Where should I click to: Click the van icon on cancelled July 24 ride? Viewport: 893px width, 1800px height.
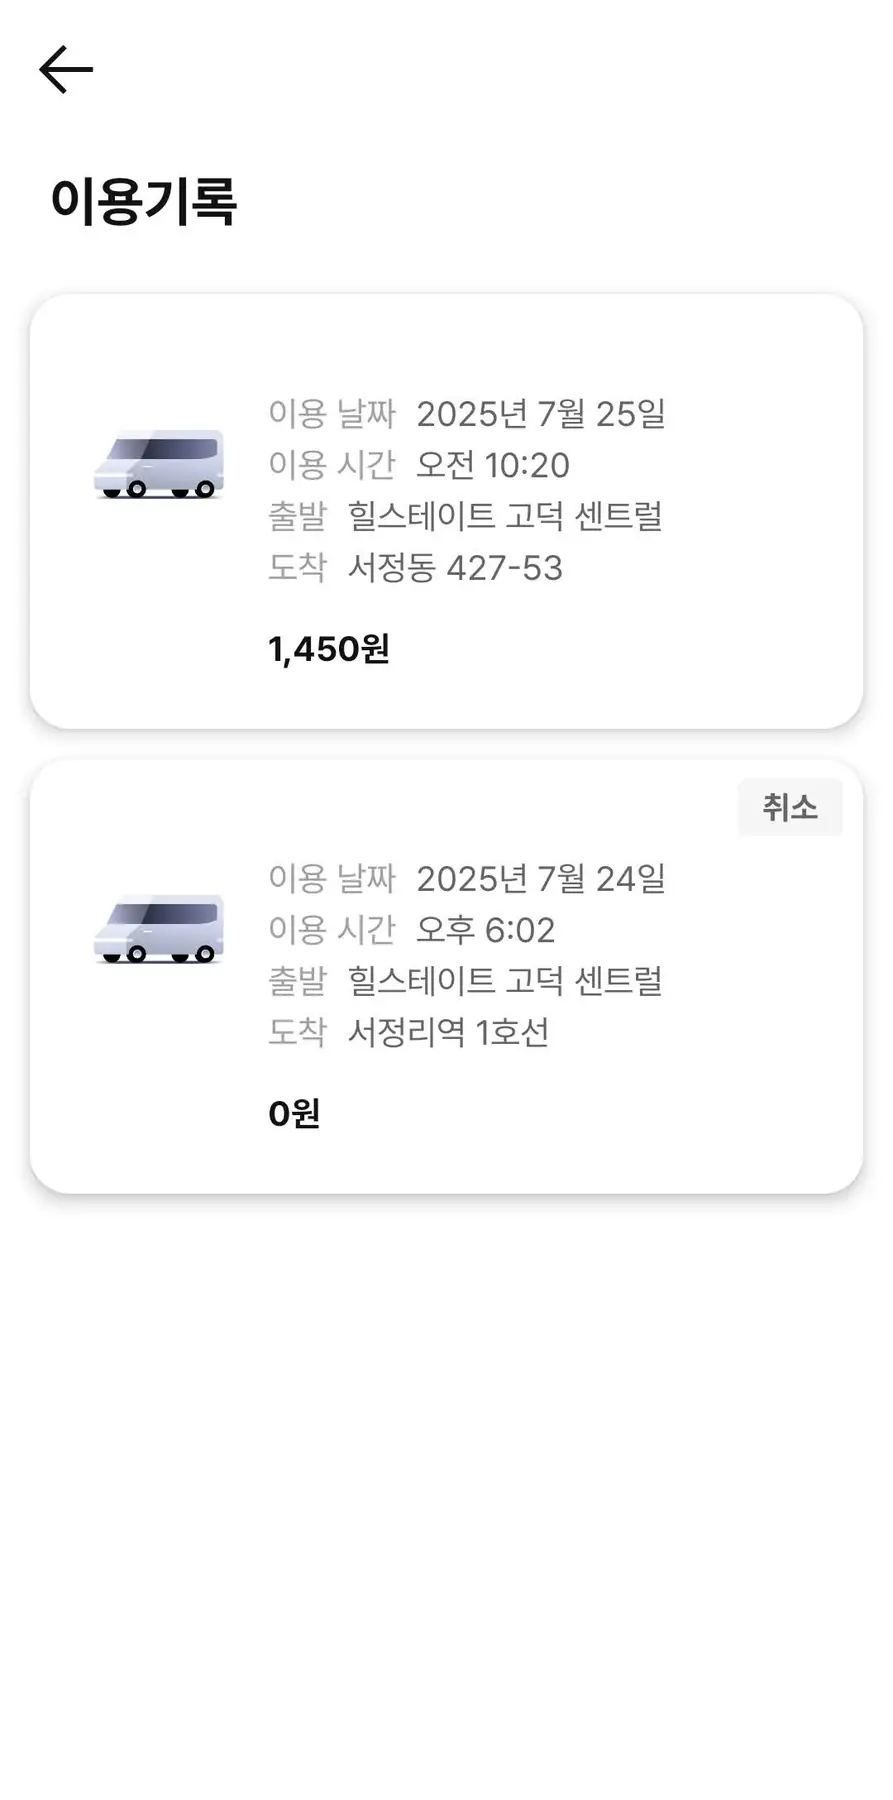click(159, 929)
